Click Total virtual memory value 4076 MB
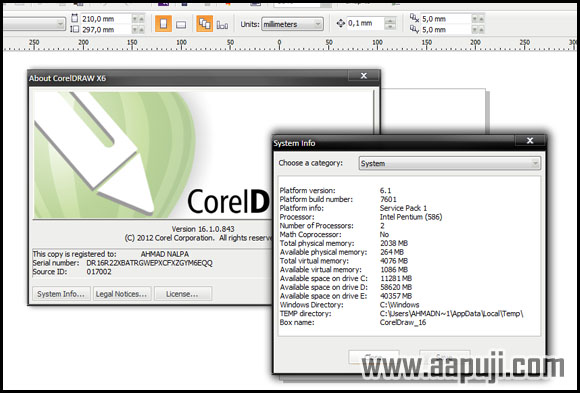This screenshot has width=580, height=393. (x=394, y=261)
